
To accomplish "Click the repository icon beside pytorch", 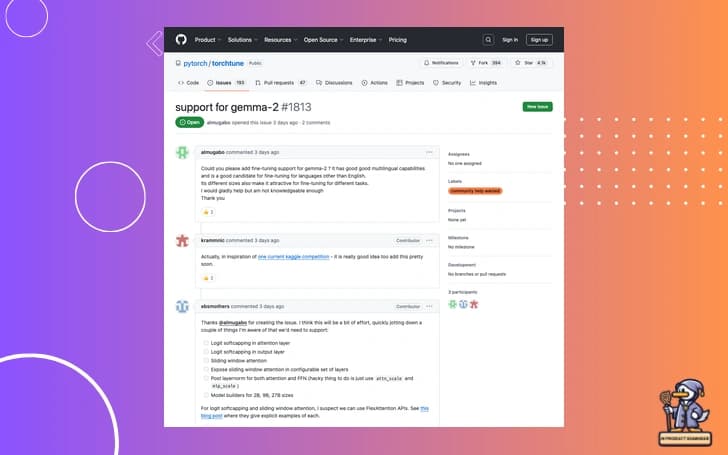I will click(x=178, y=63).
